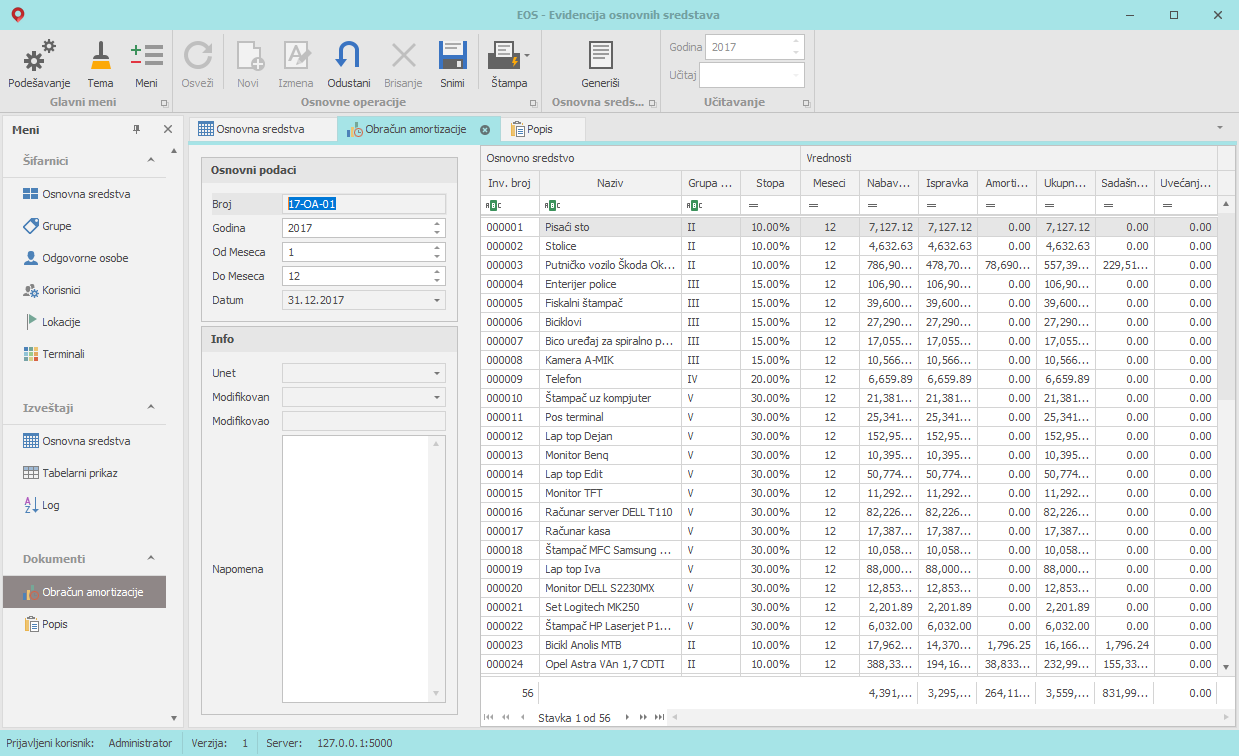Go to the last record in navigator
Screen dimensions: 1239x756
(659, 717)
